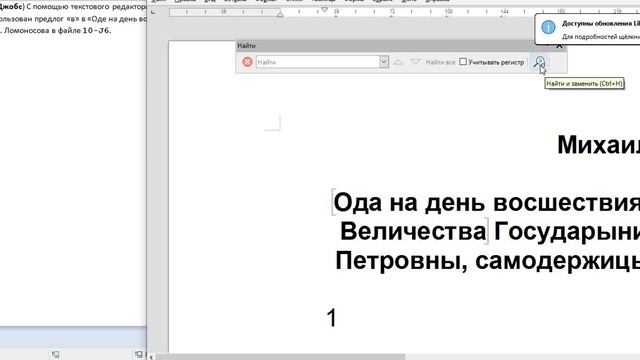640x360 pixels.
Task: Click the Петровны, самодержицы line
Action: [x=487, y=260]
